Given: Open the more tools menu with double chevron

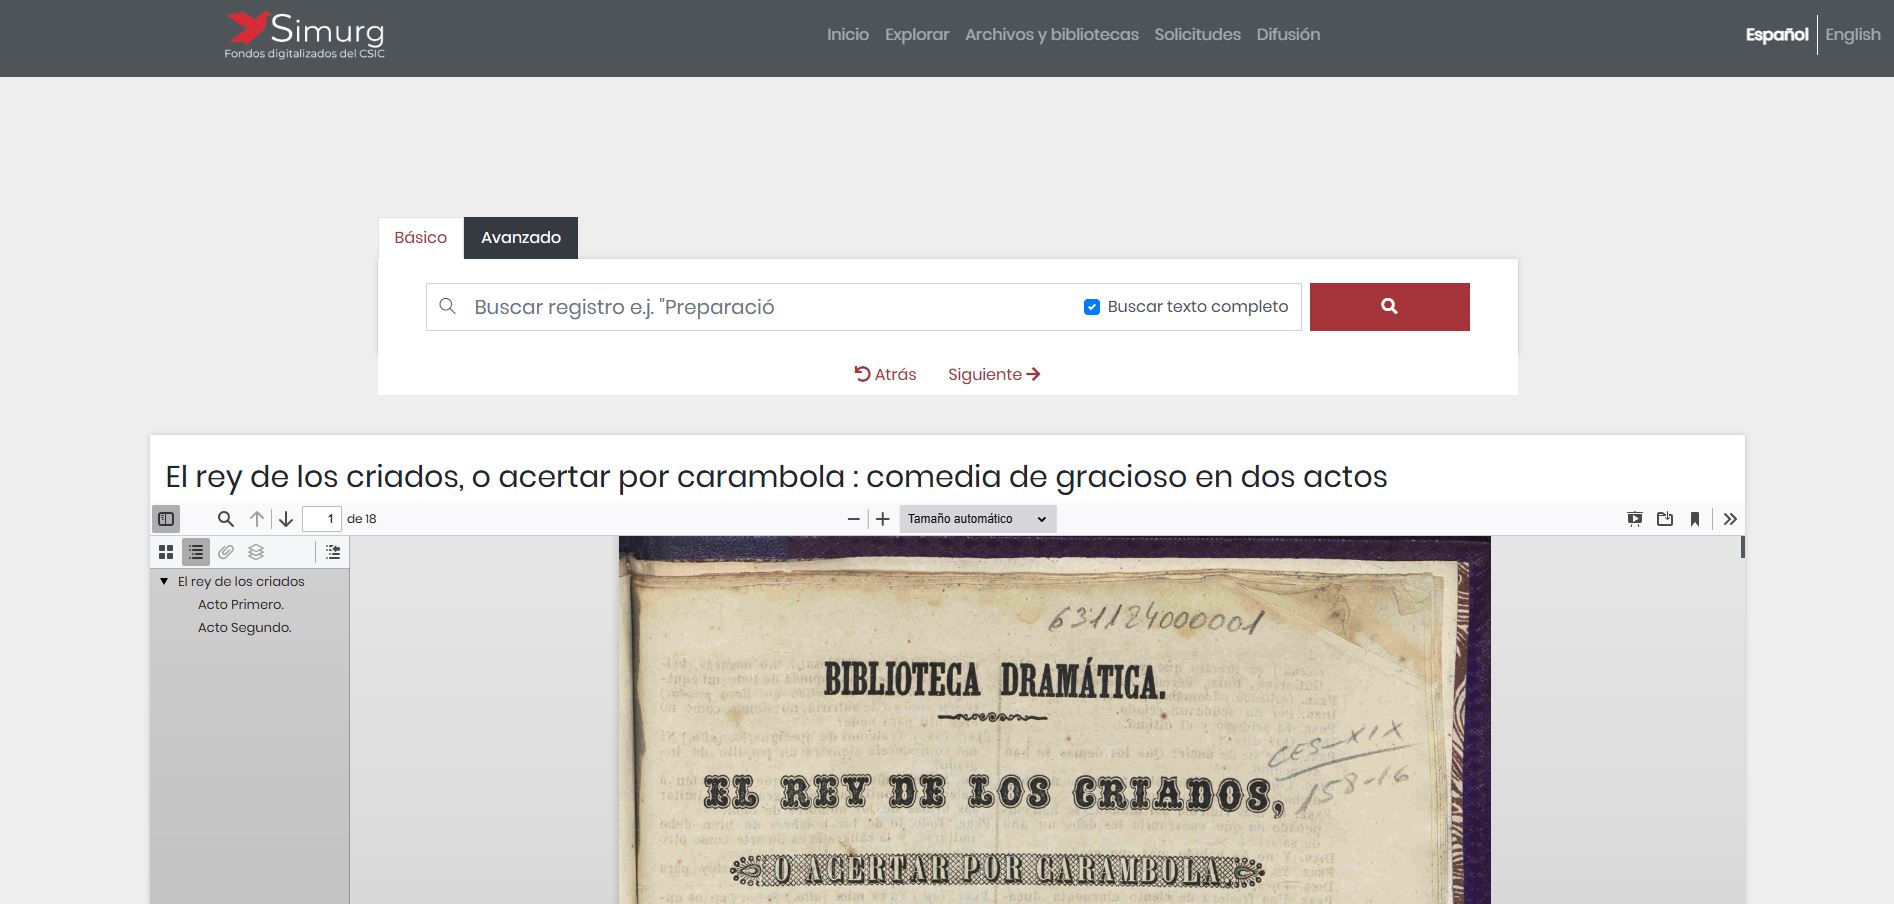Looking at the screenshot, I should (x=1730, y=519).
